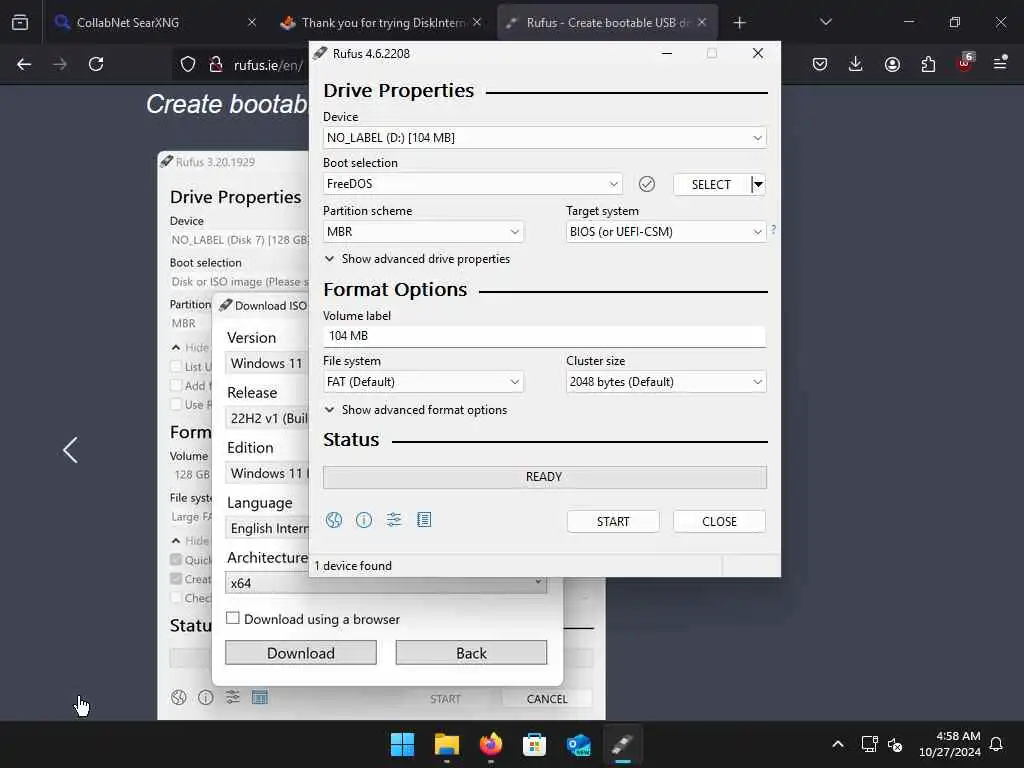The height and width of the screenshot is (768, 1024).
Task: Click the Download button in webpage image
Action: point(301,653)
